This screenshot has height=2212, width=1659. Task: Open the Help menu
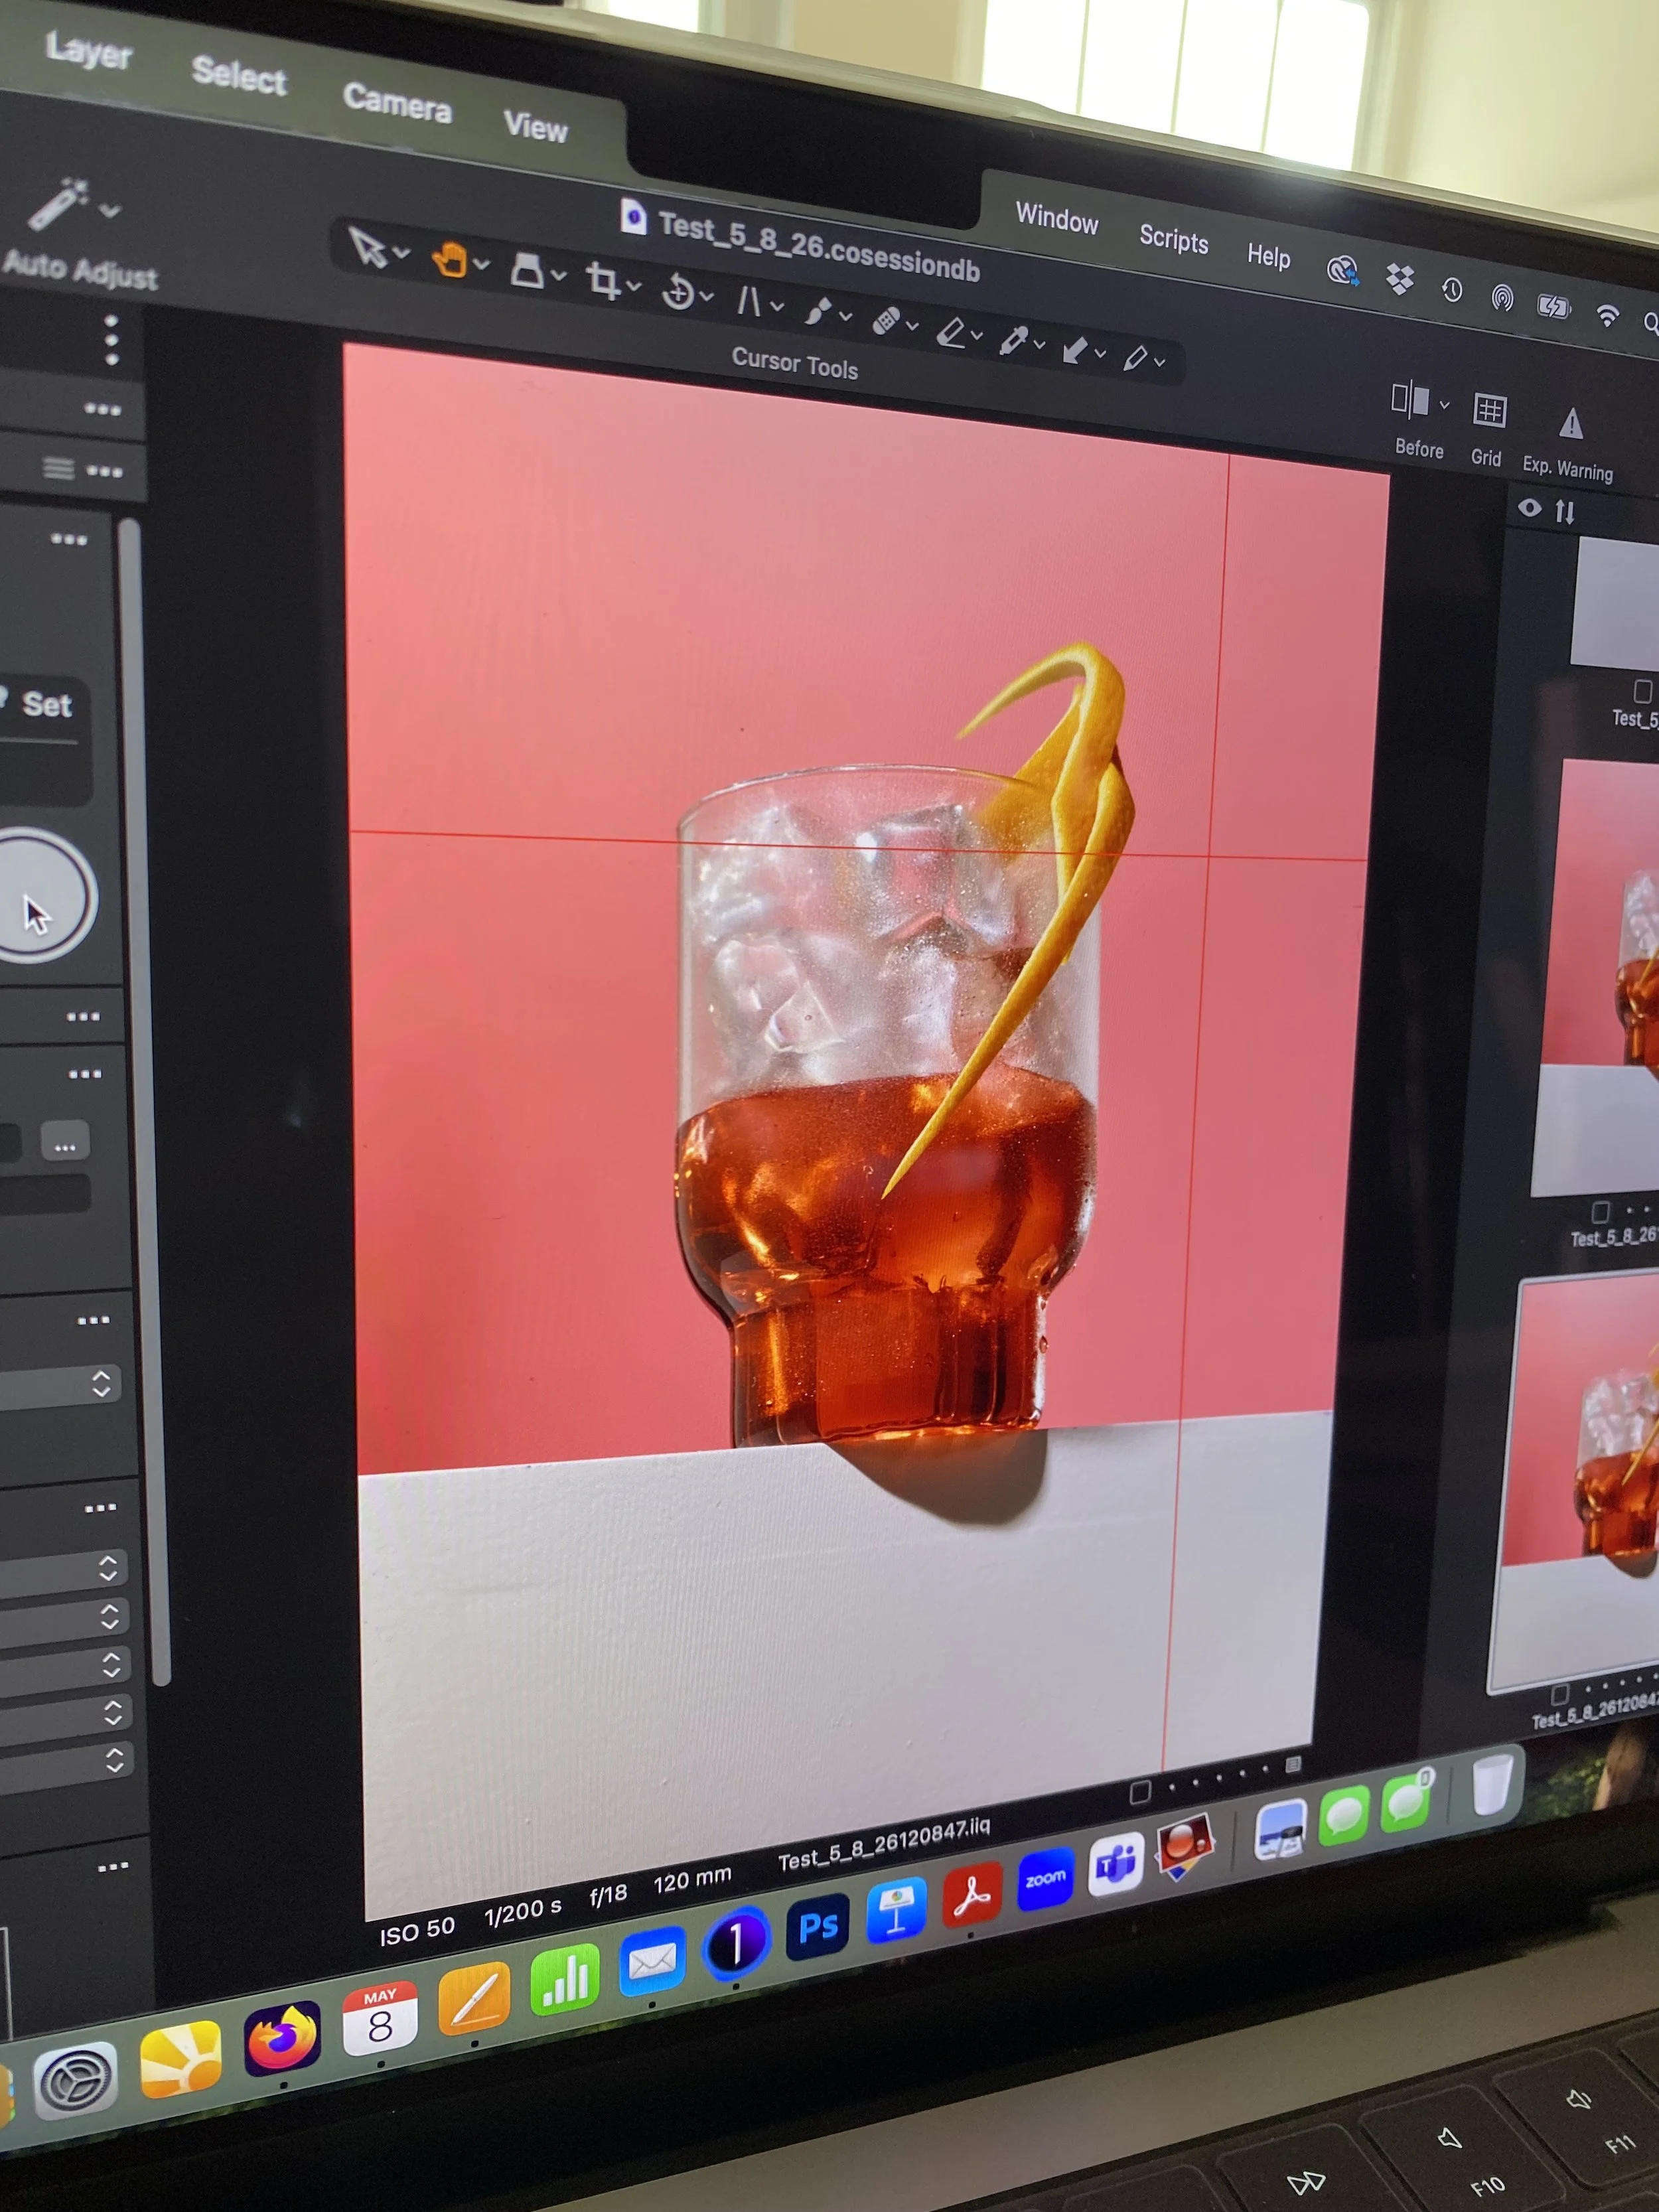point(1268,256)
